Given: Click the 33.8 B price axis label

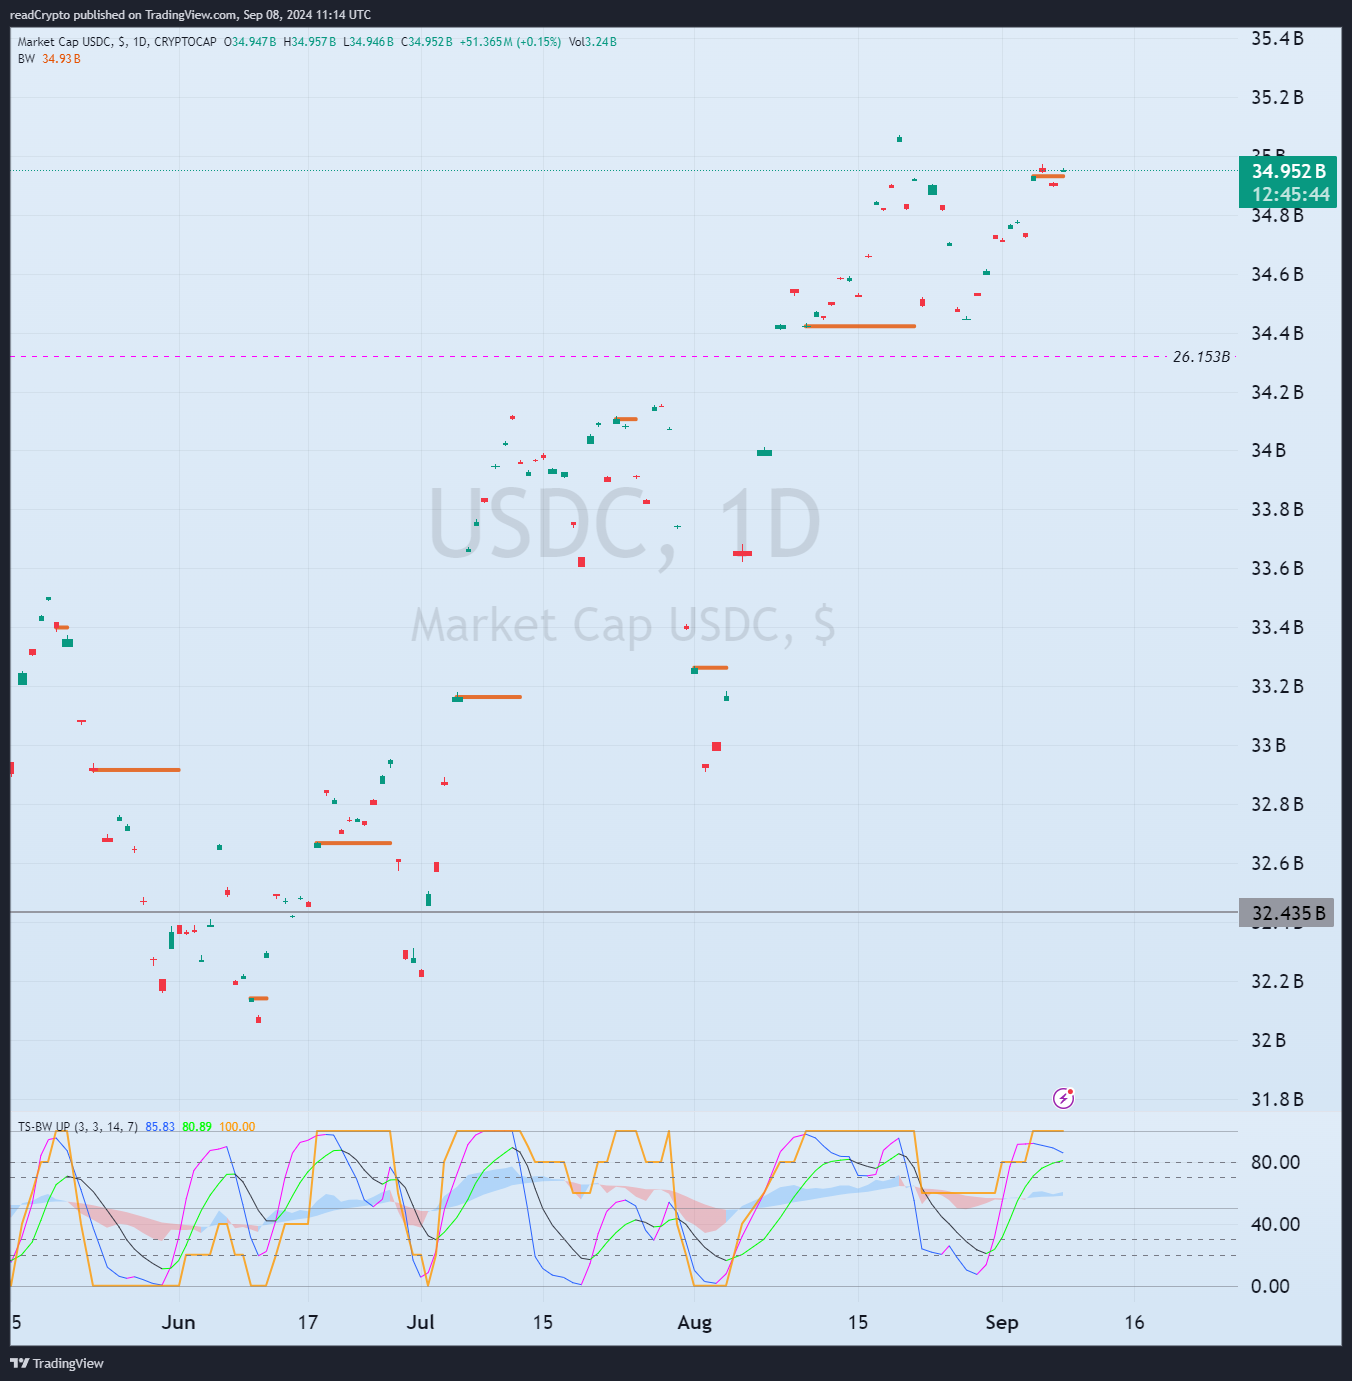Looking at the screenshot, I should click(1277, 510).
